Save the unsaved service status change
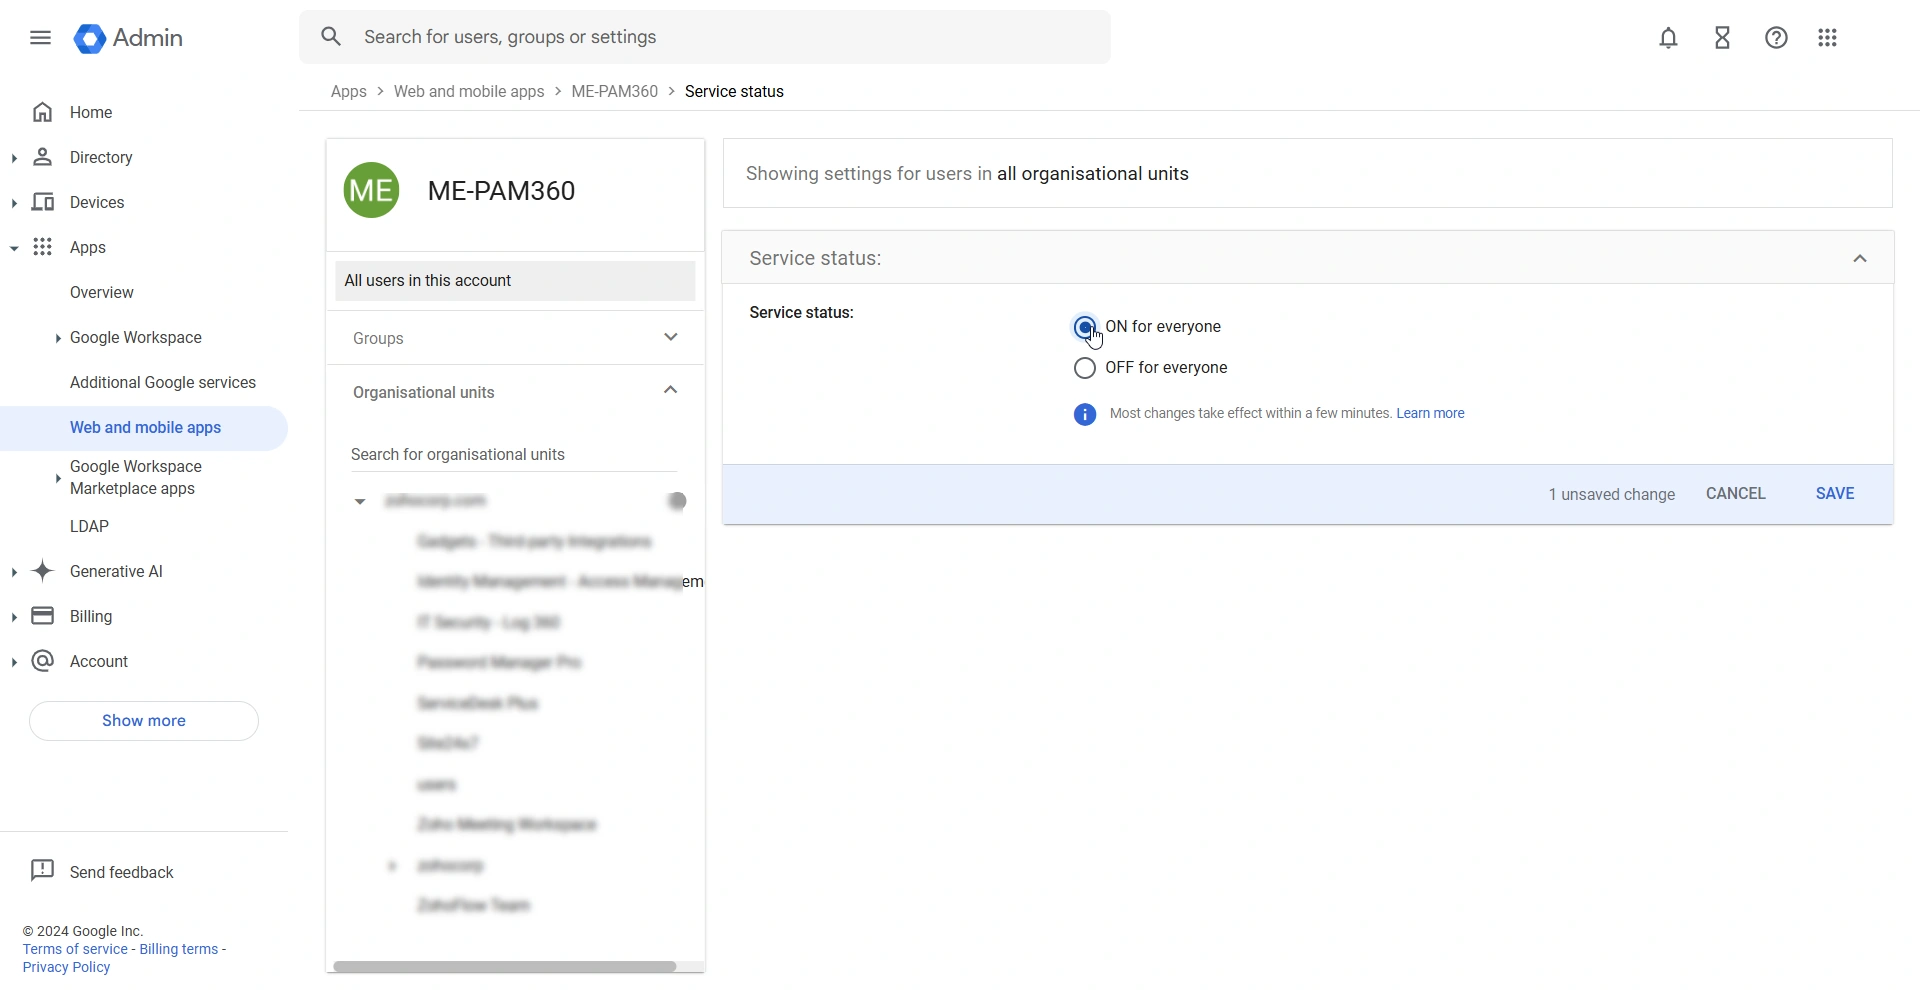The image size is (1920, 990). pyautogui.click(x=1834, y=493)
